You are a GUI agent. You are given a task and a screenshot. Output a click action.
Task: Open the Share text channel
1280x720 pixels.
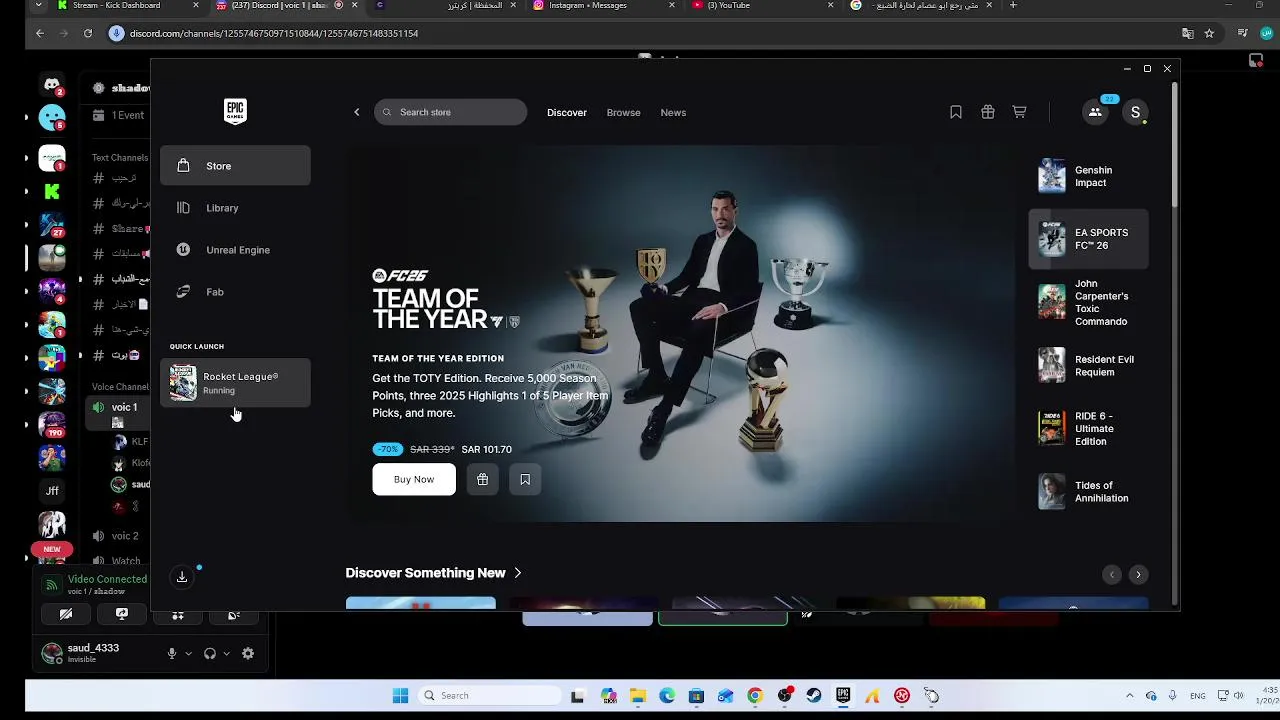pyautogui.click(x=120, y=229)
